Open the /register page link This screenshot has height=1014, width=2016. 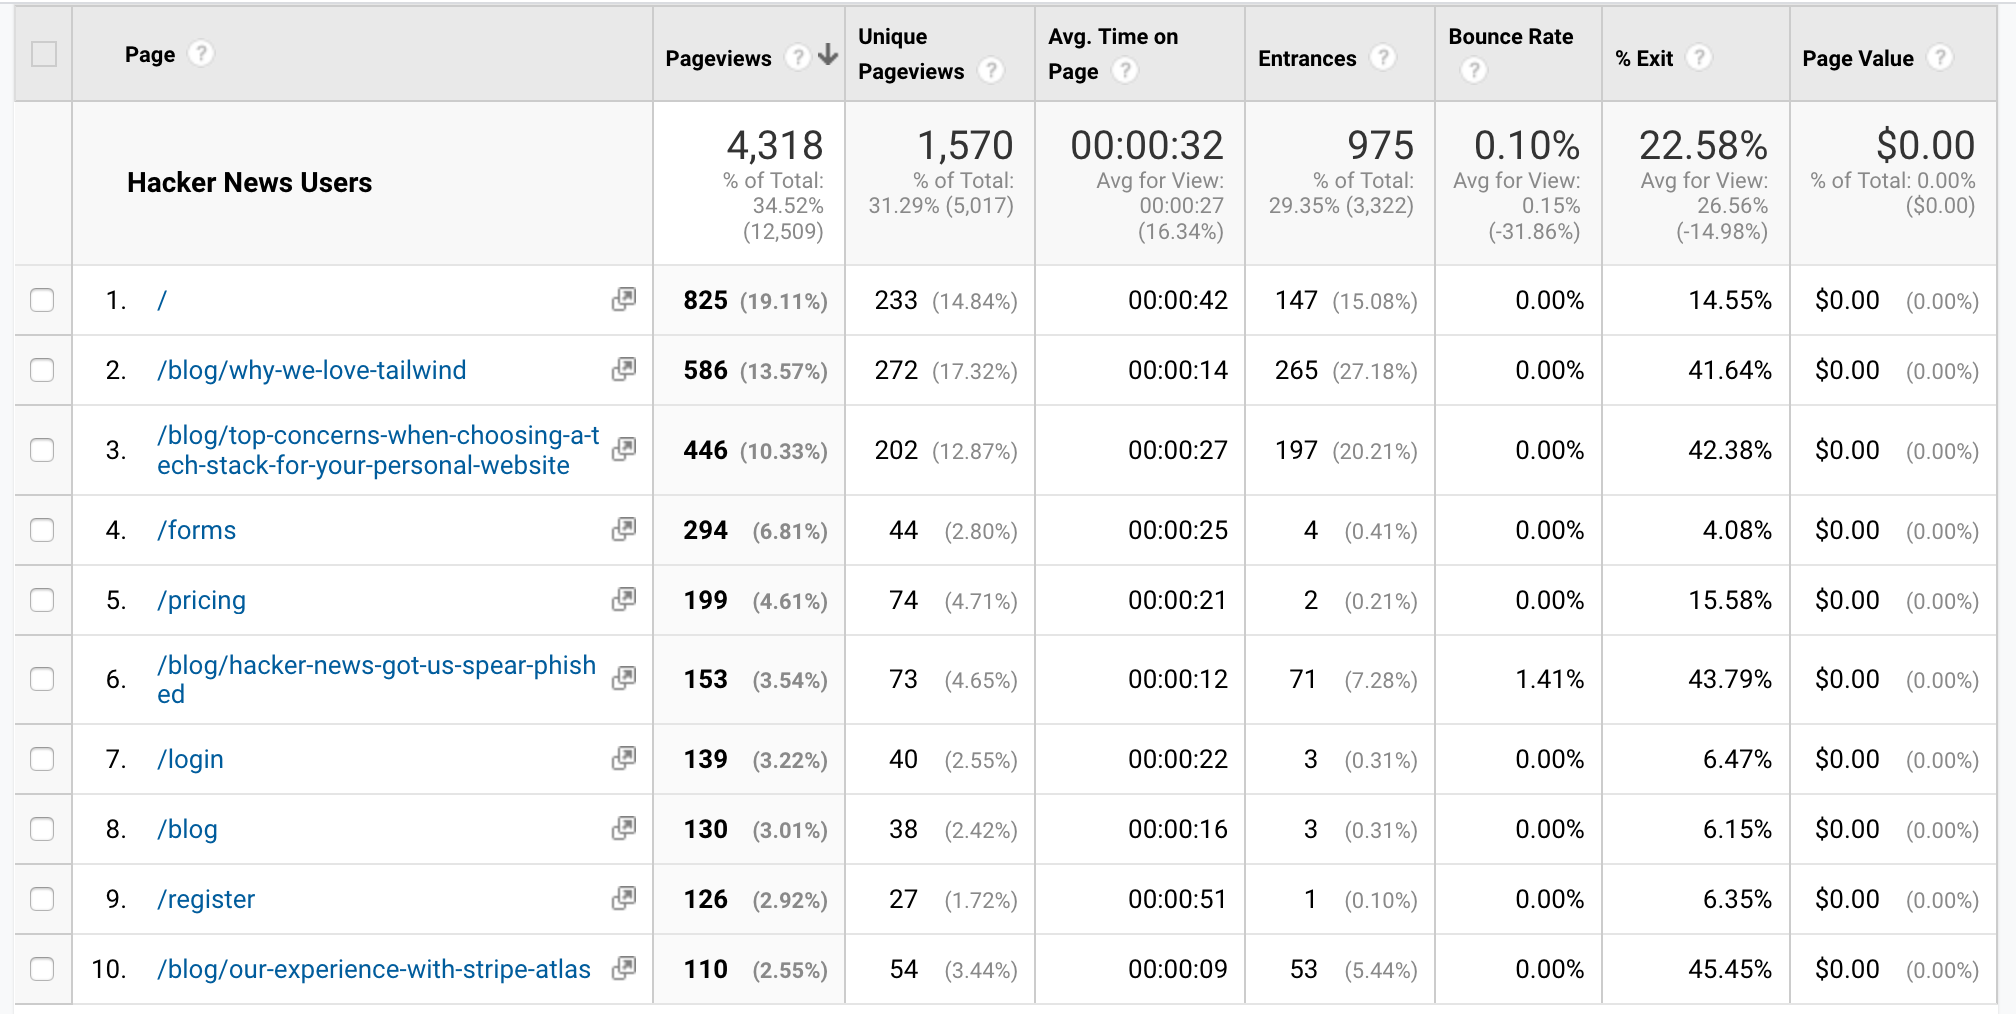[x=206, y=899]
